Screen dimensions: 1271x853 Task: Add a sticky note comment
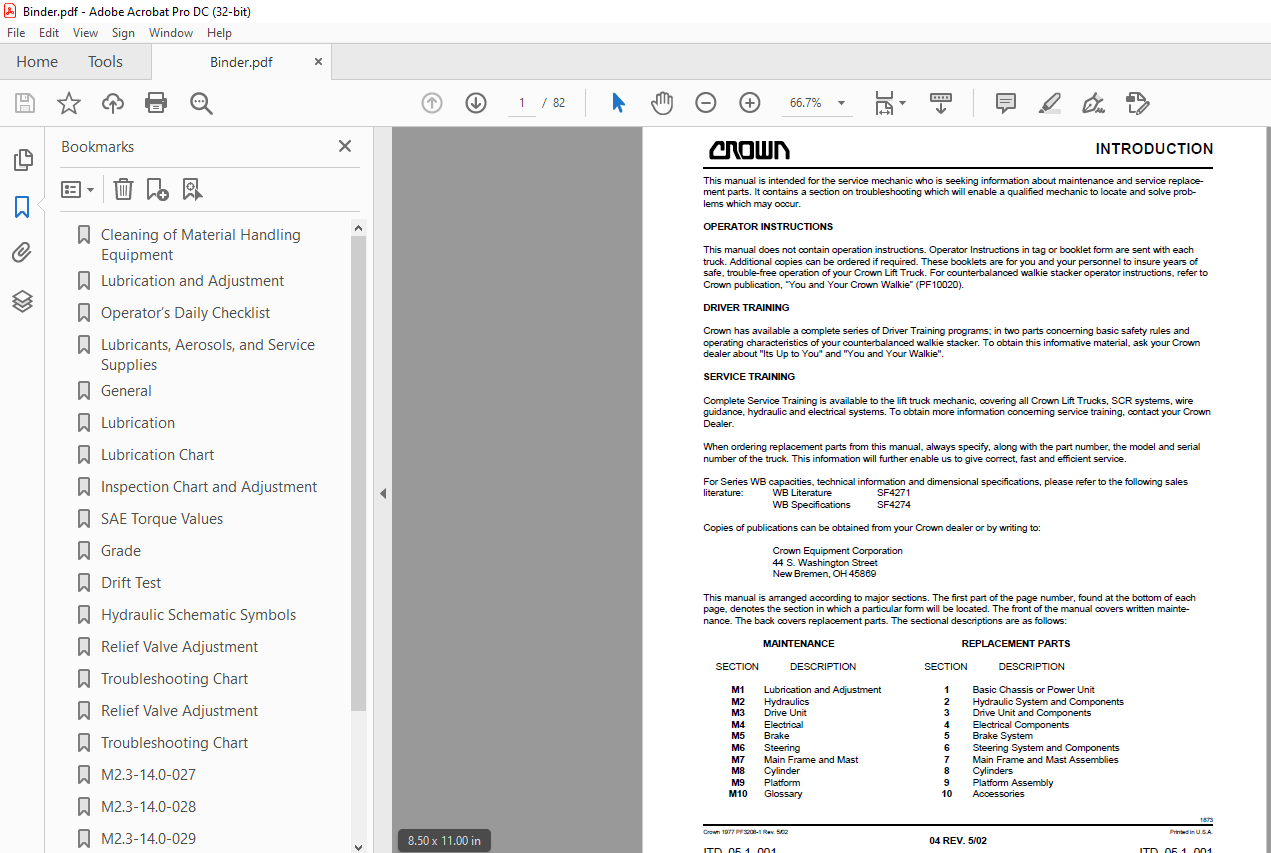(x=1006, y=103)
